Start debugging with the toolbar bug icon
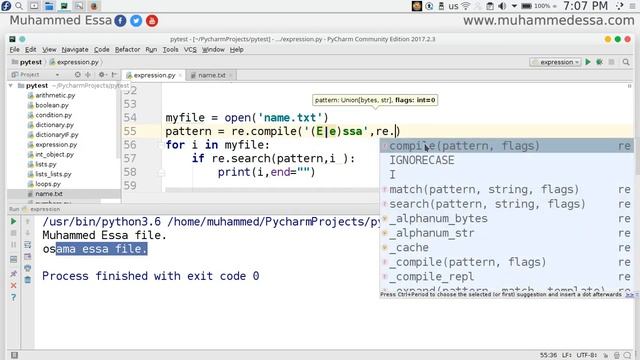The image size is (640, 360). click(599, 62)
